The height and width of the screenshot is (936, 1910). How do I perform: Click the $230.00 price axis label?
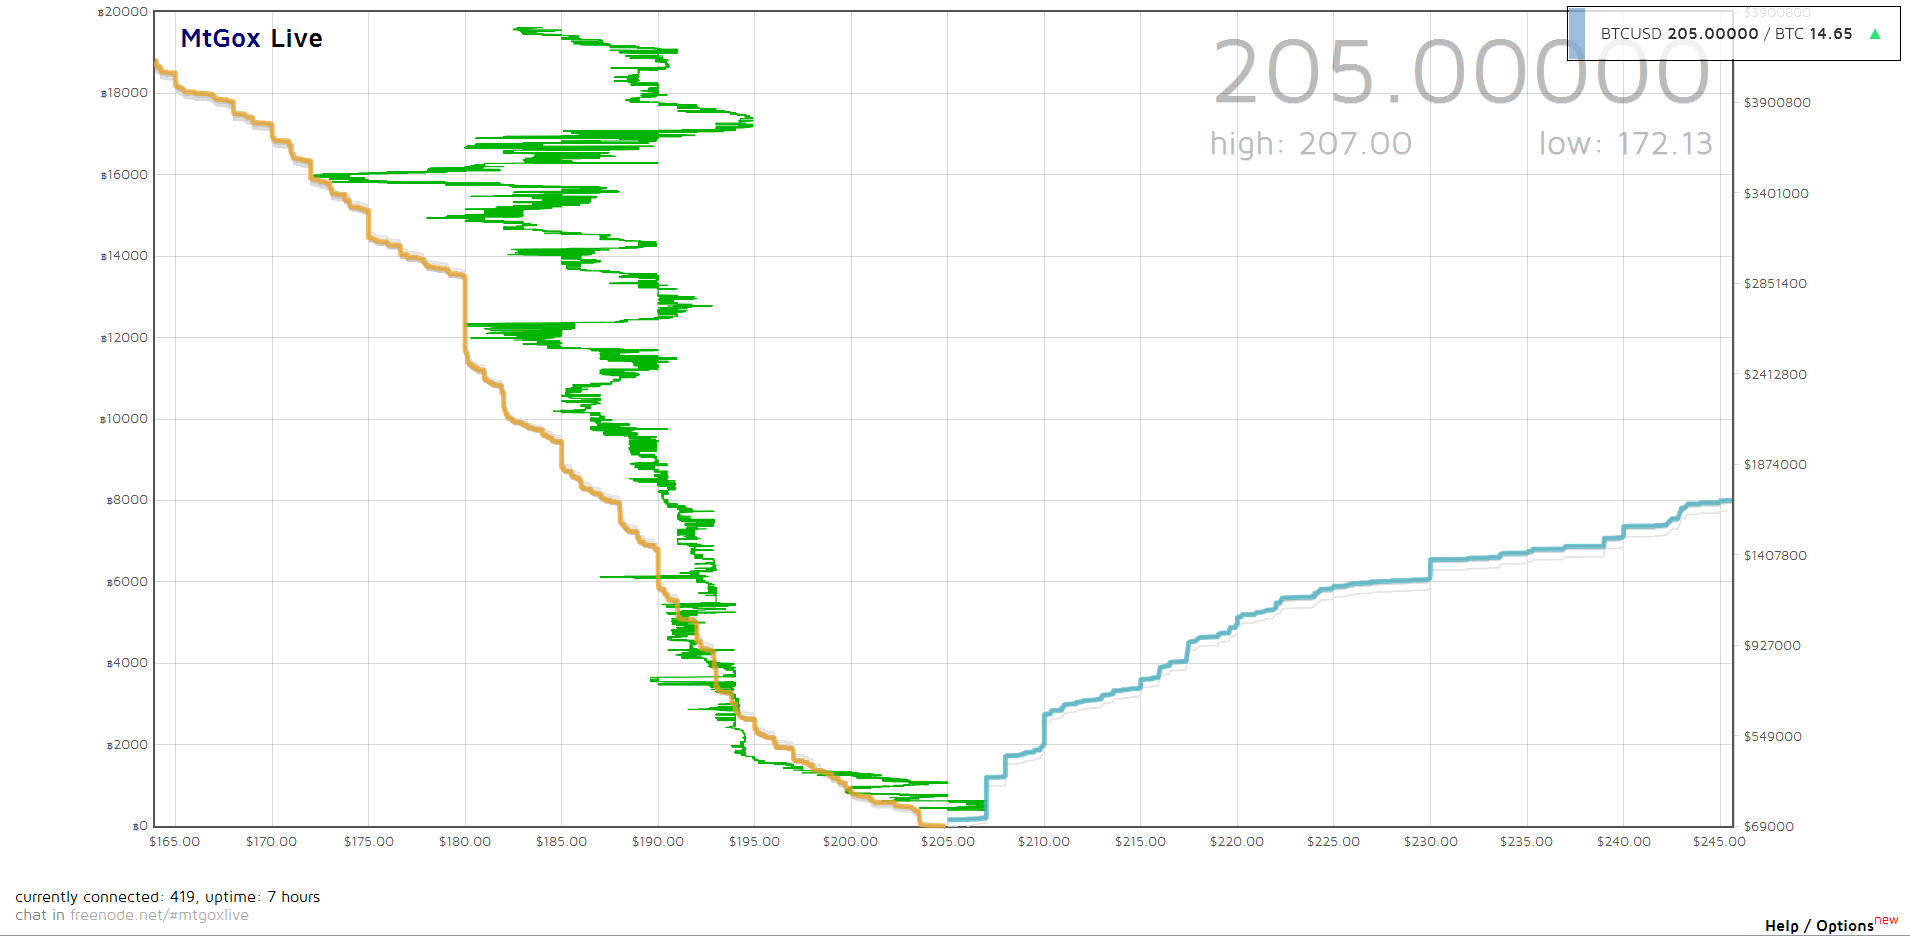pos(1431,842)
